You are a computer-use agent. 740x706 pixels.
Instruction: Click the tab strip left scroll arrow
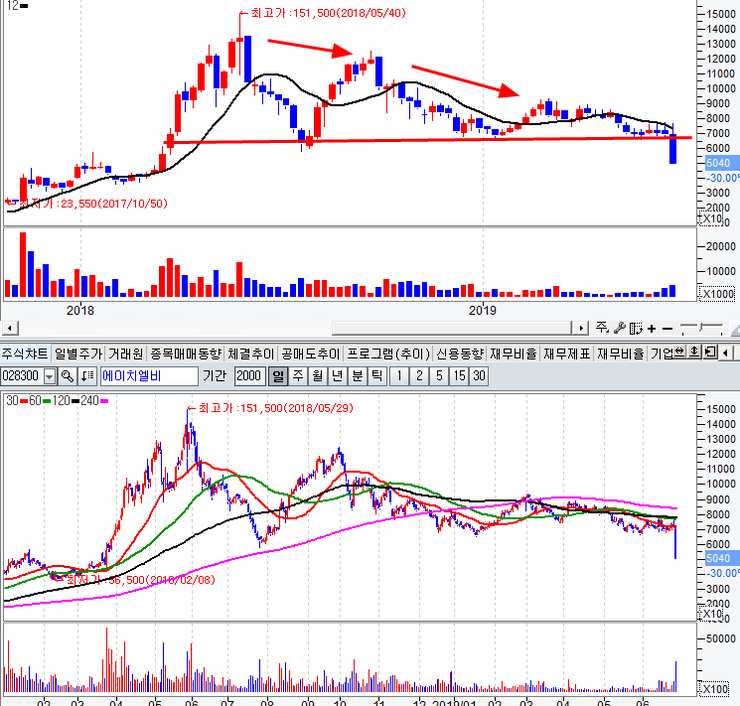point(725,353)
